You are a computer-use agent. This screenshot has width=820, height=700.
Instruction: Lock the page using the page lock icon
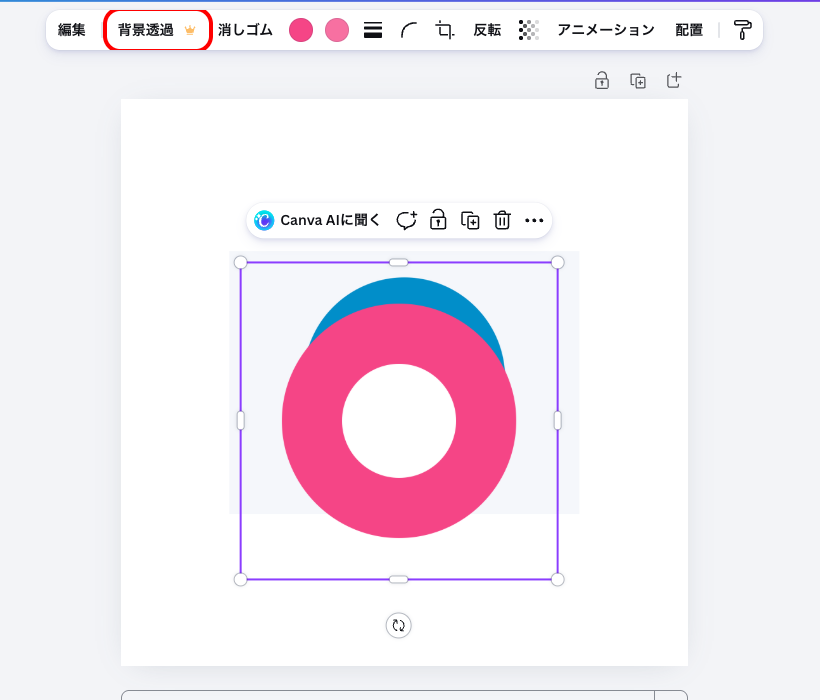coord(602,81)
